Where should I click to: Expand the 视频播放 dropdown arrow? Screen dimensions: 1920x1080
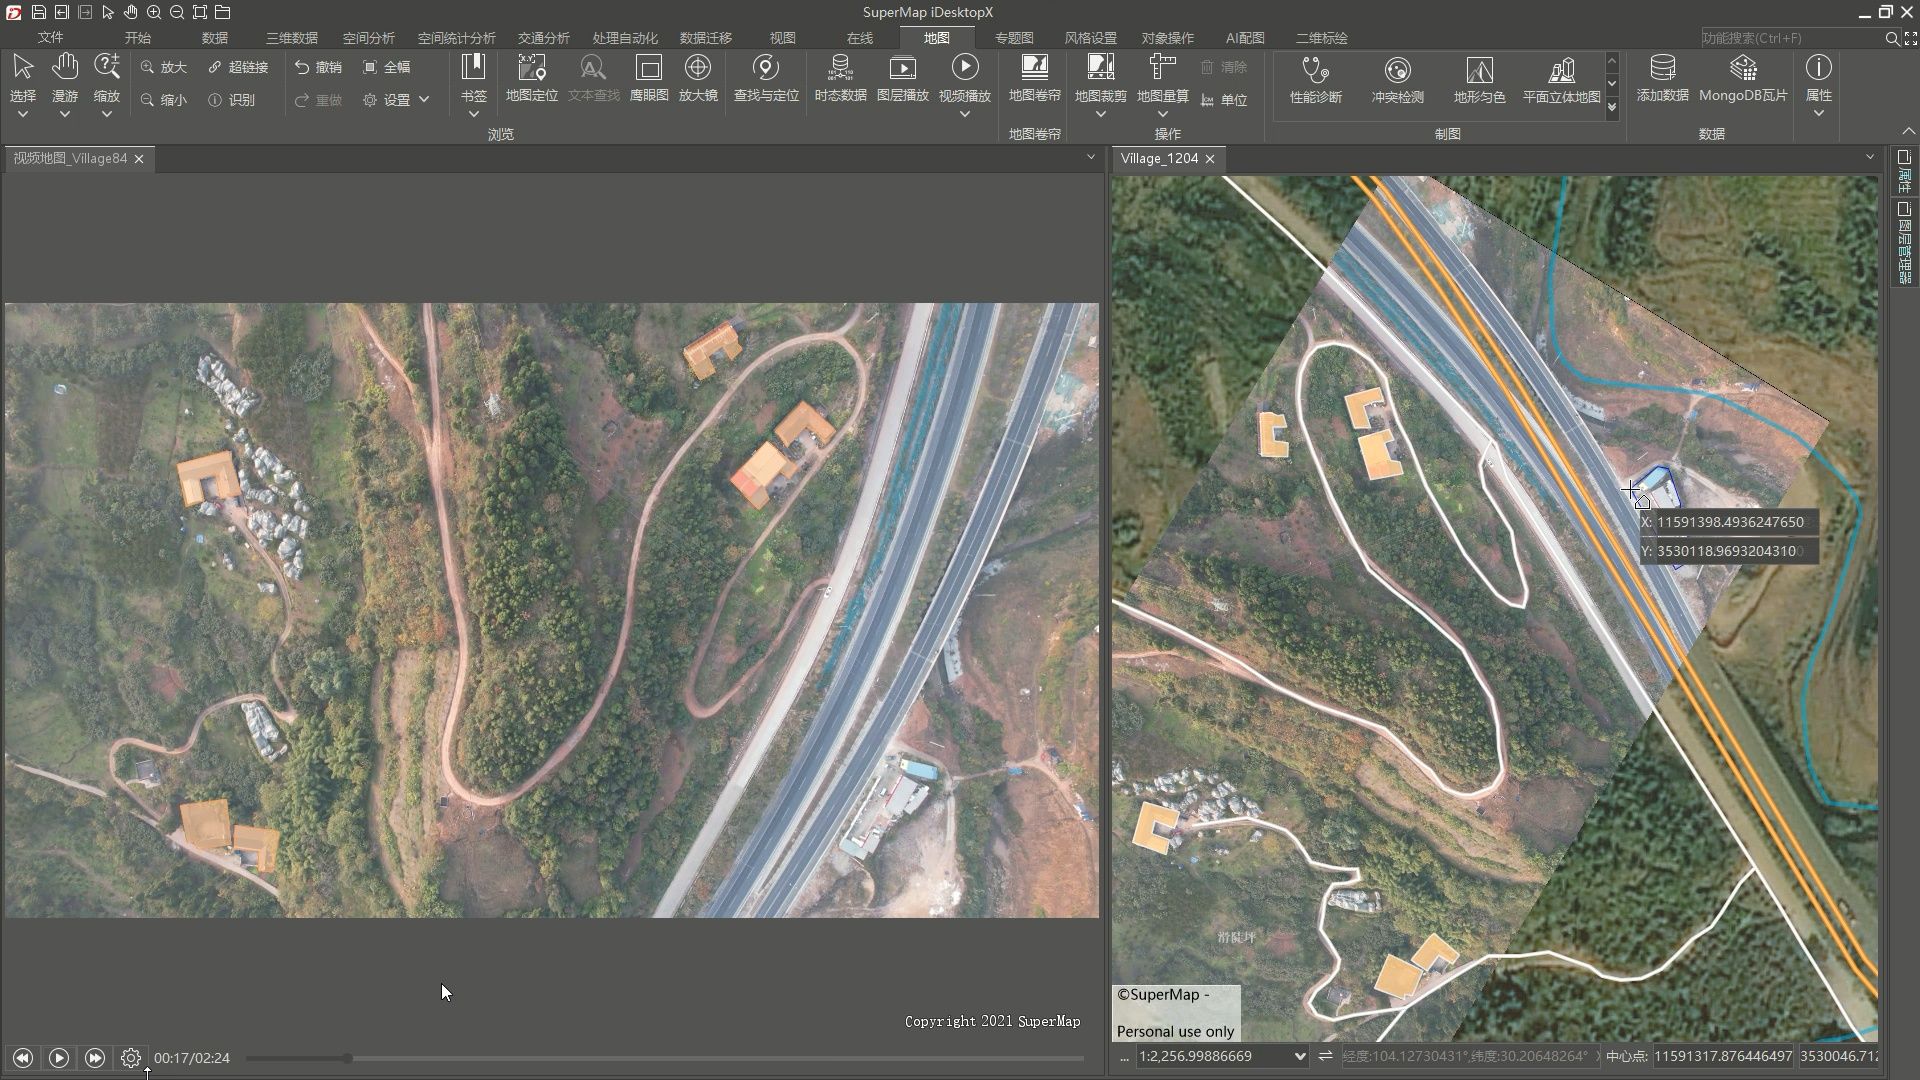(x=965, y=114)
